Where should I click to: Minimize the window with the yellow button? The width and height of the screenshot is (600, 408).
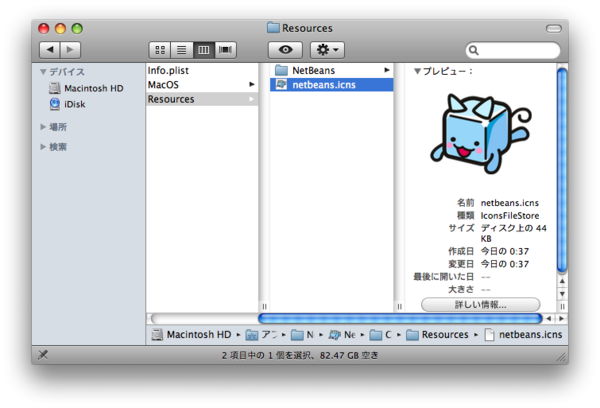(x=60, y=28)
